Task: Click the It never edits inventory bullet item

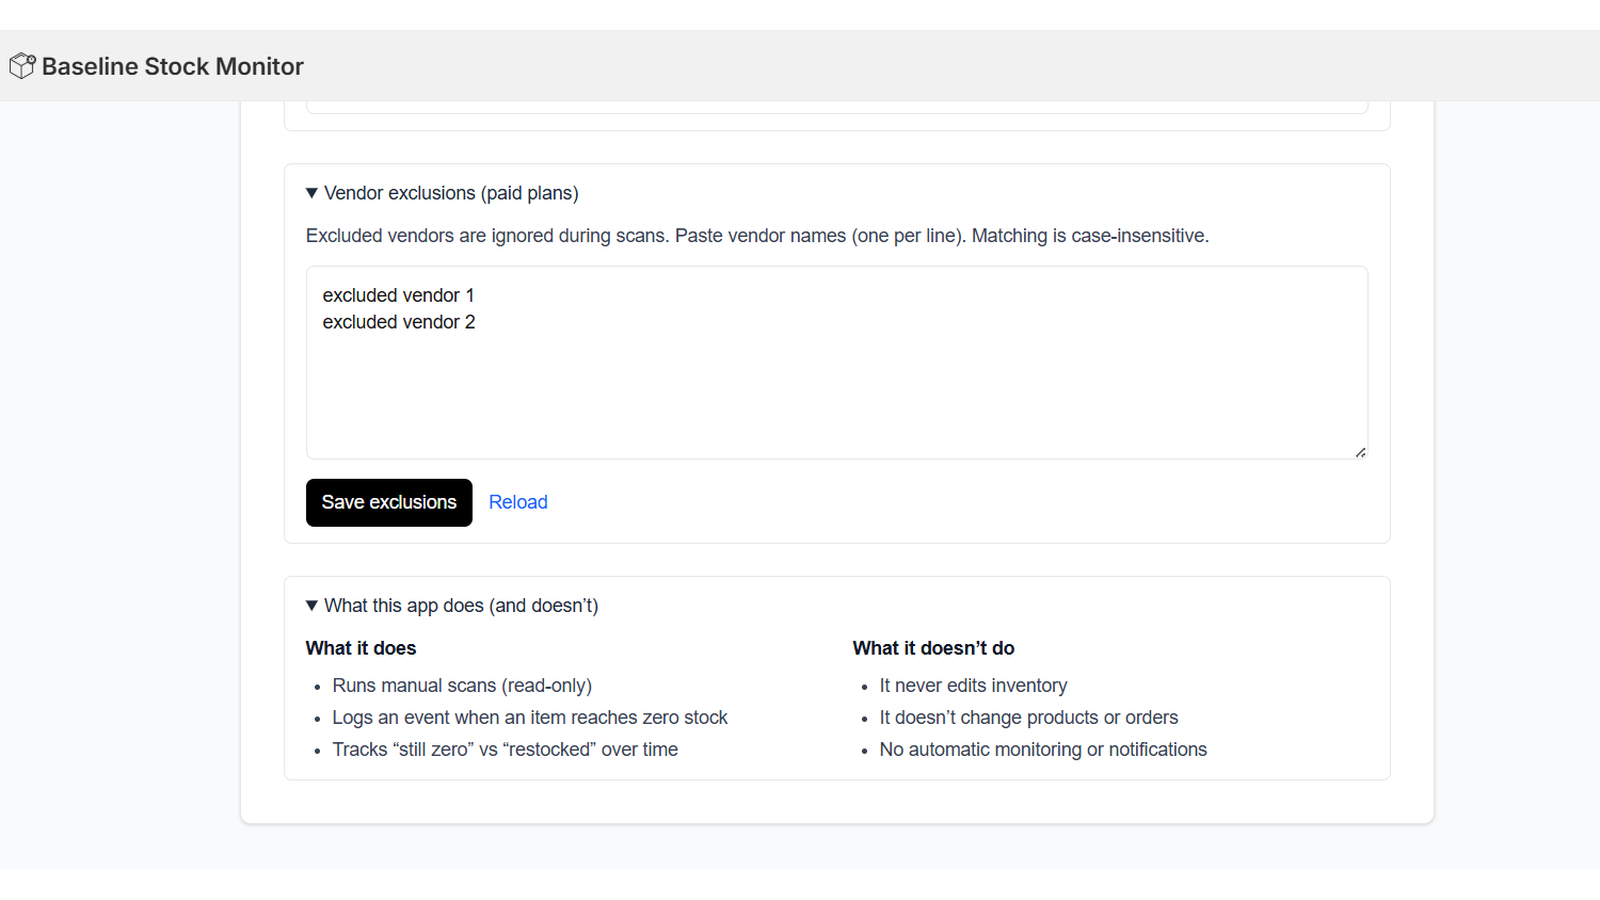Action: tap(972, 685)
